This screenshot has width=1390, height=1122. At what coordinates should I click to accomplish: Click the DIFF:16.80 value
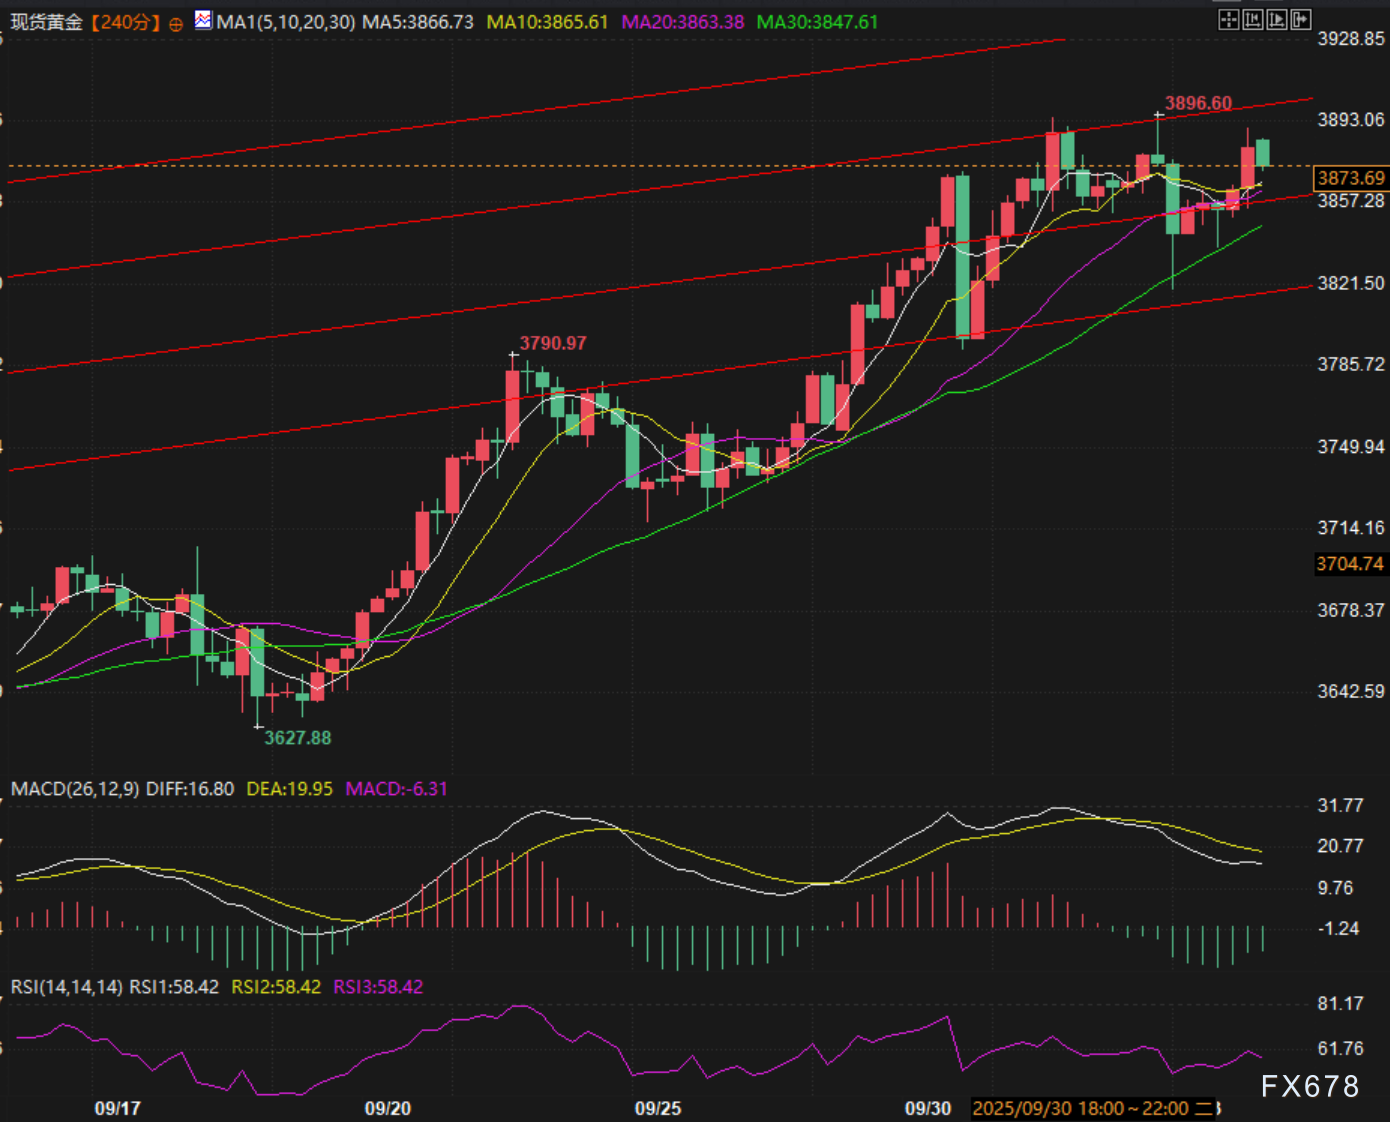(x=190, y=789)
